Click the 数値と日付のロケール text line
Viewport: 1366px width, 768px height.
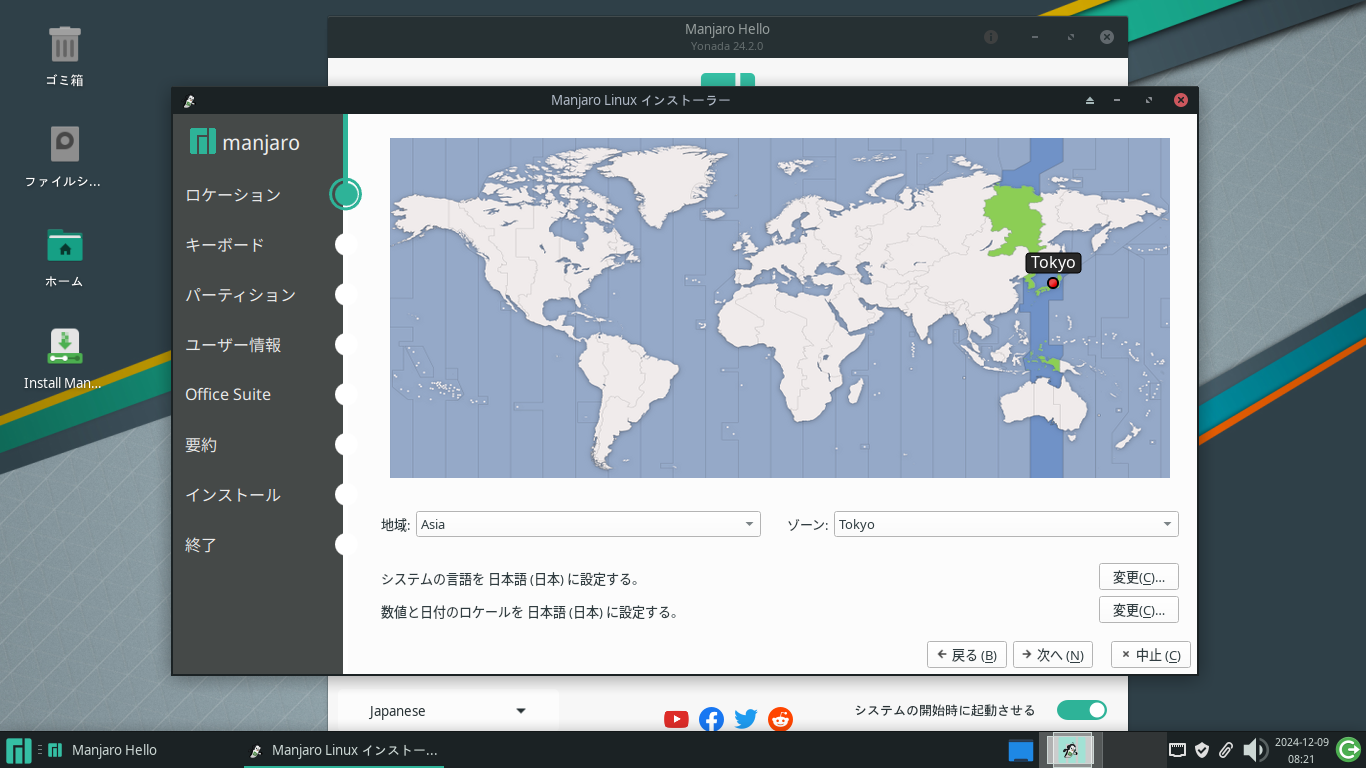tap(529, 612)
